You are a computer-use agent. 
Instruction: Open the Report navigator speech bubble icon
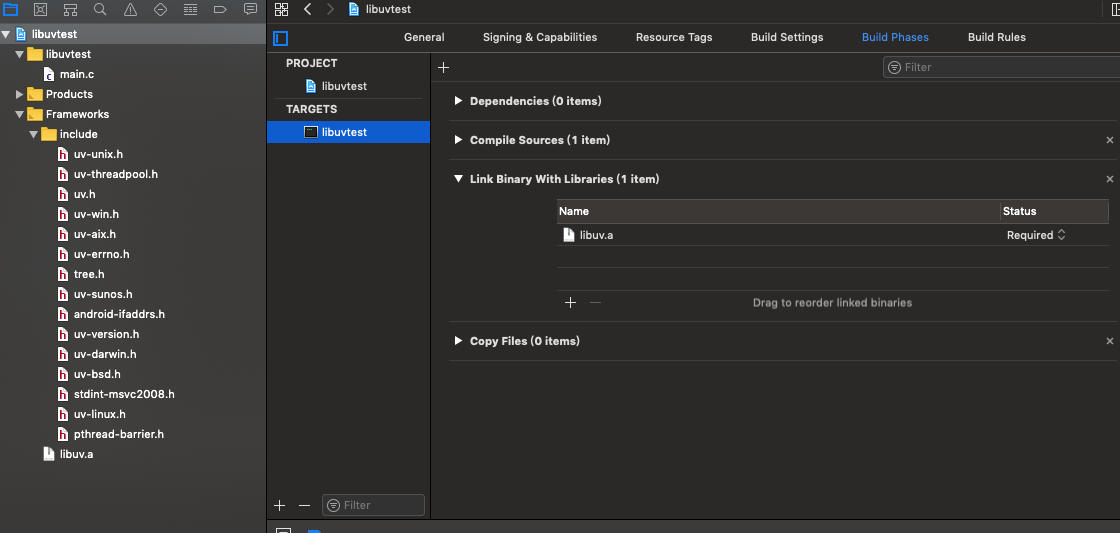click(x=250, y=9)
